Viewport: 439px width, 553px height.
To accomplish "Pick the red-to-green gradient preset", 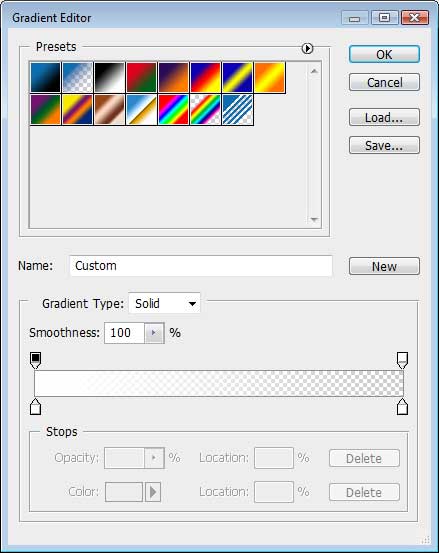I will click(141, 78).
